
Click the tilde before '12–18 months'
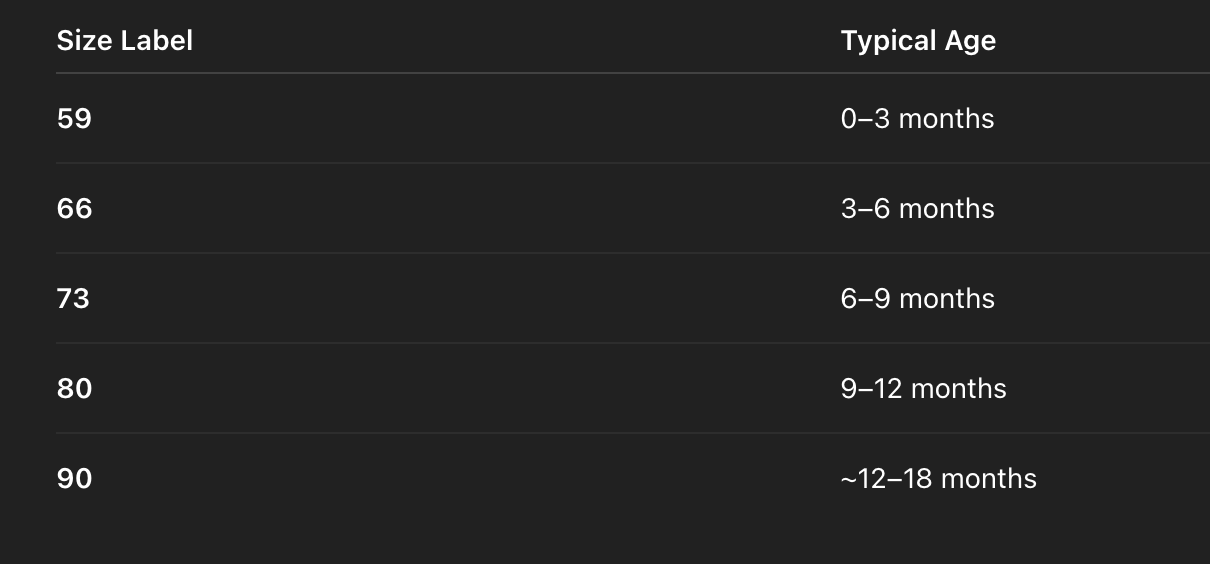pyautogui.click(x=849, y=479)
